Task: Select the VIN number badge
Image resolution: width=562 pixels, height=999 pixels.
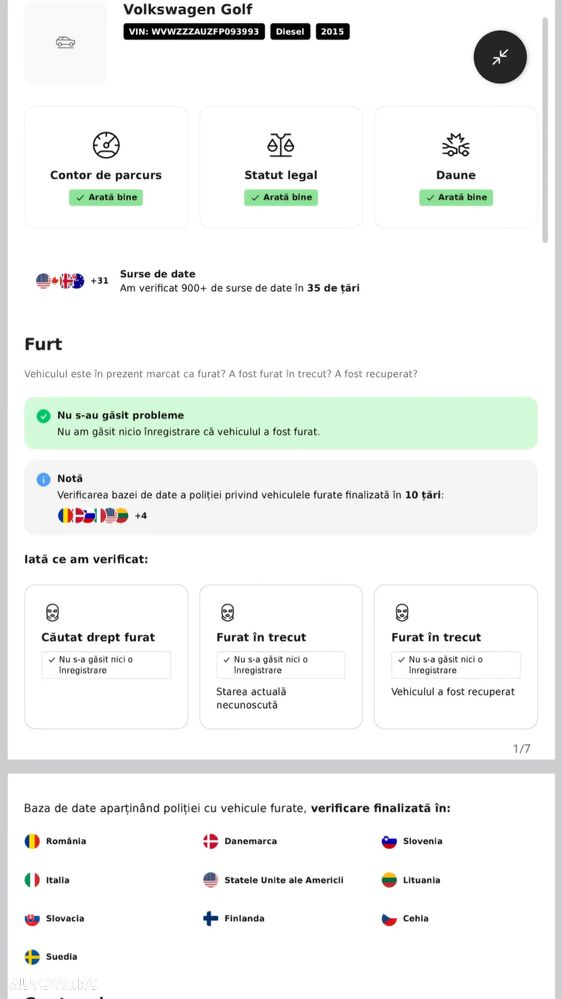Action: pyautogui.click(x=194, y=32)
